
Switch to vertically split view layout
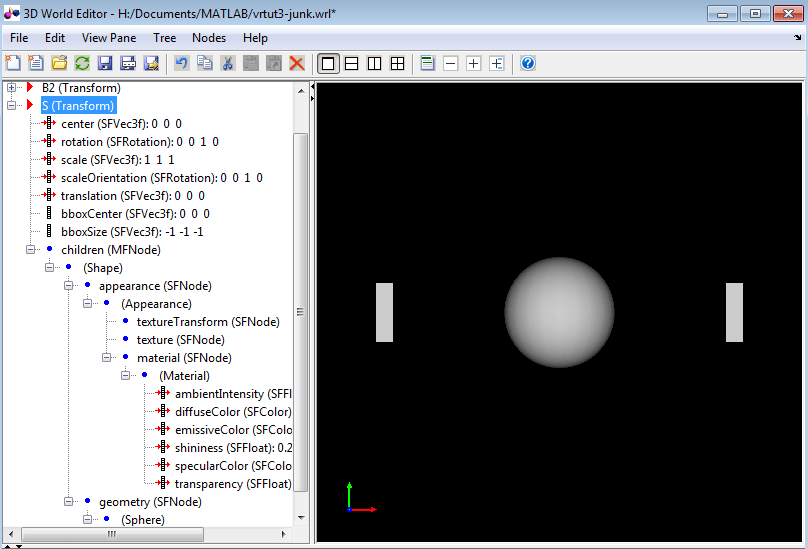(x=375, y=63)
